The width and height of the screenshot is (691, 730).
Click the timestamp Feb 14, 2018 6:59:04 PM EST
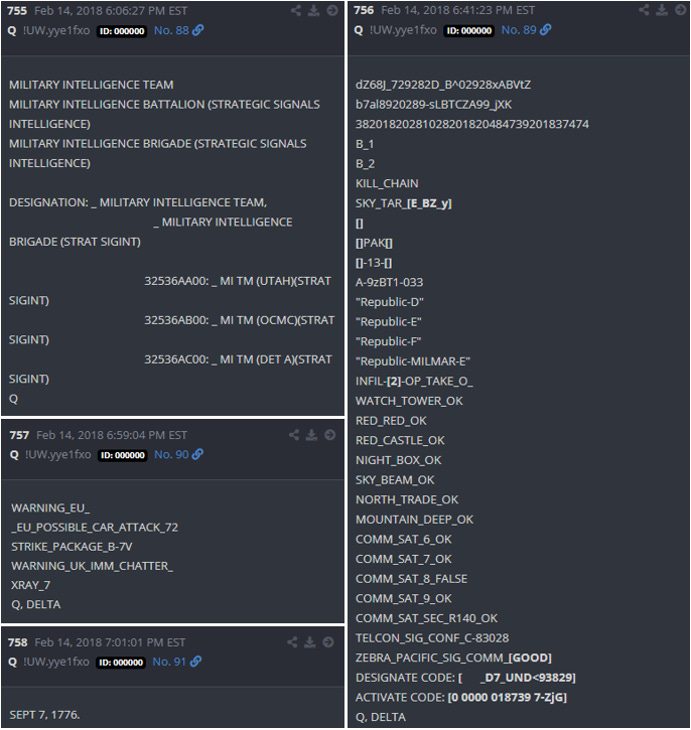[x=112, y=435]
